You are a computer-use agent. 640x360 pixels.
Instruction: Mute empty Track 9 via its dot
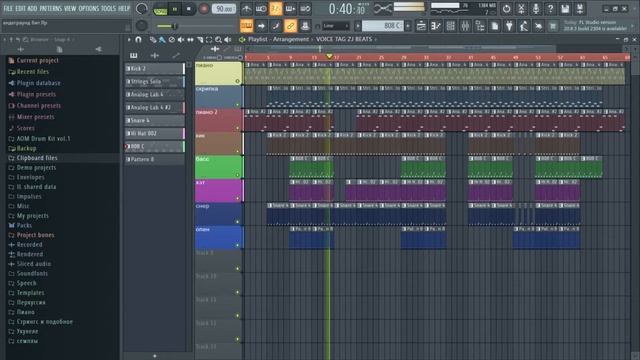tap(238, 269)
